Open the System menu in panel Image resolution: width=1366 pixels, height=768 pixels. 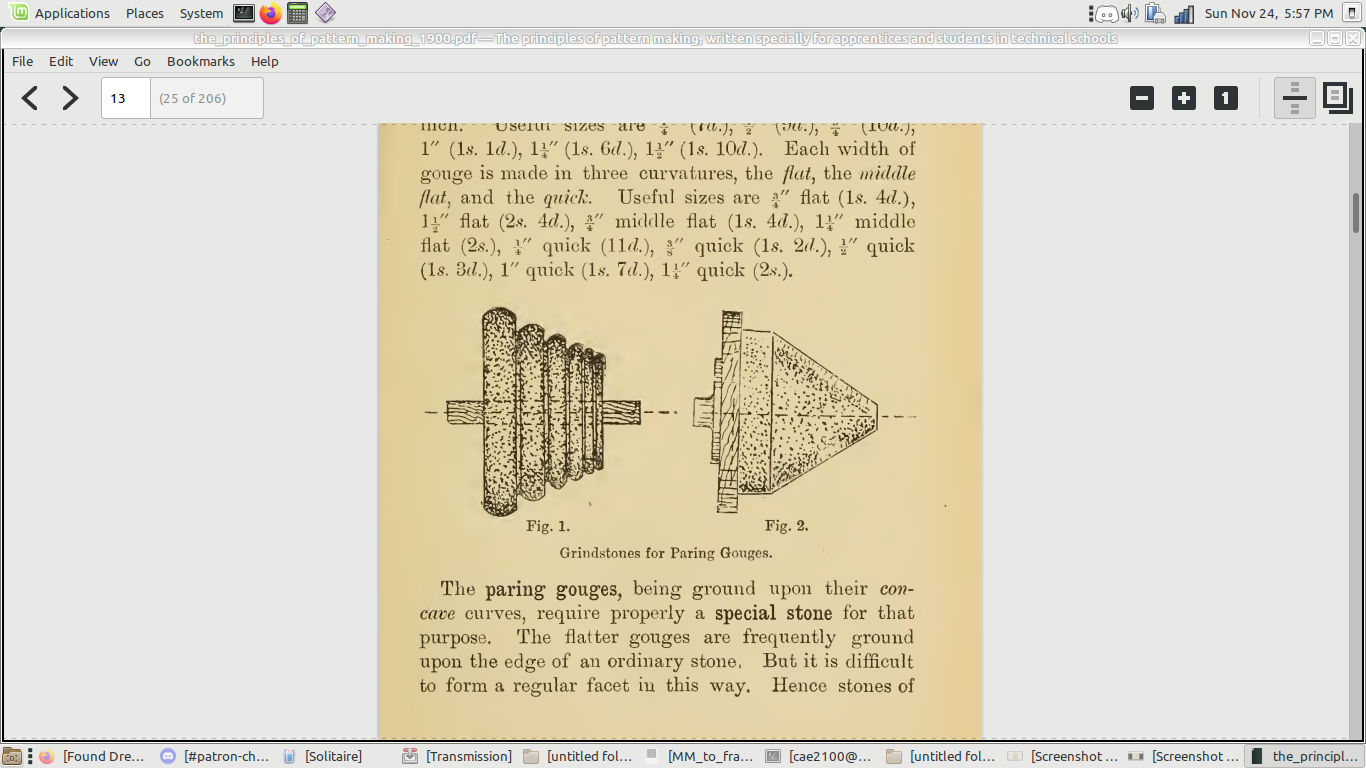tap(201, 13)
